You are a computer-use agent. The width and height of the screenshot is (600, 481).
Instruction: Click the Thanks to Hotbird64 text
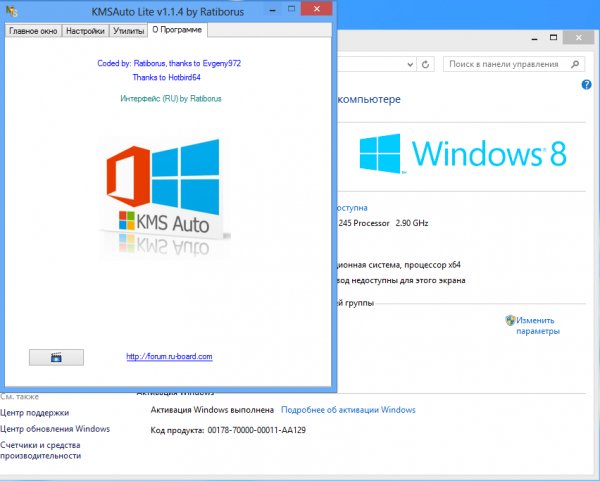tap(166, 77)
